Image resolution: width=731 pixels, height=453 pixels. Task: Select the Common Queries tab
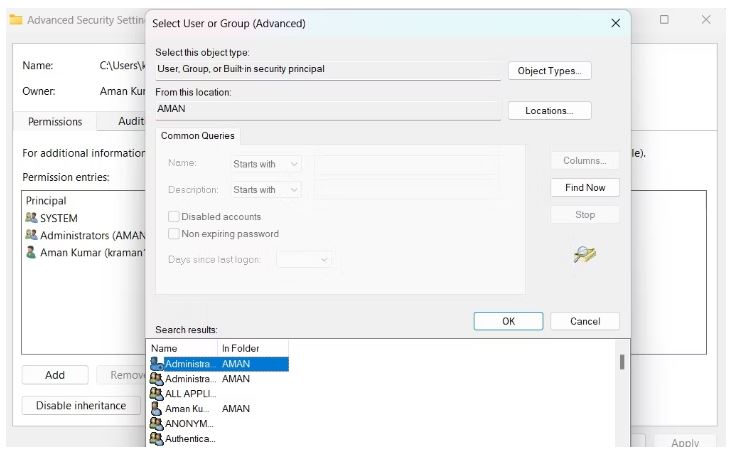click(x=198, y=136)
